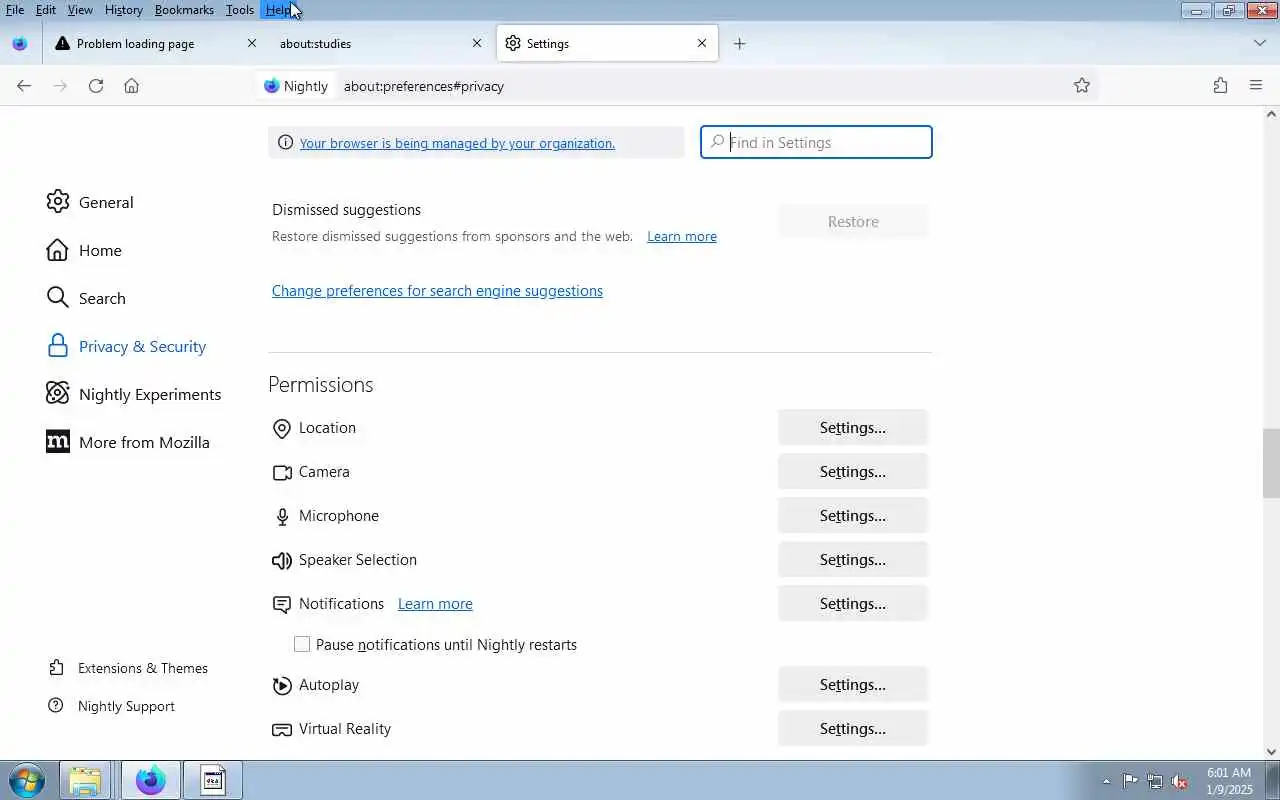Click Firefox Nightly taskbar icon
This screenshot has height=800, width=1280.
(x=151, y=781)
